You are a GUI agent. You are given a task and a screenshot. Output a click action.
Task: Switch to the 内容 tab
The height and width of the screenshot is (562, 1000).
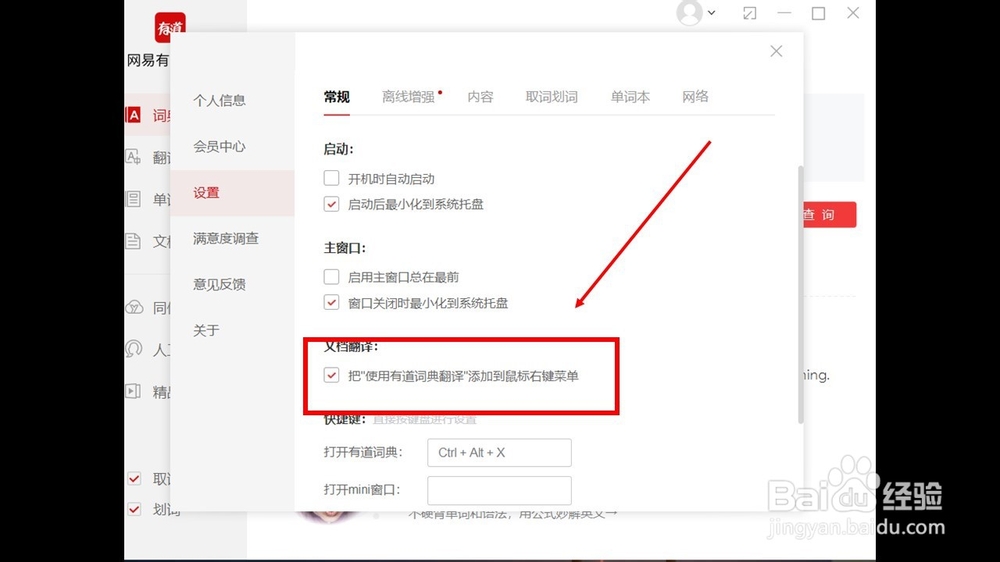point(480,97)
